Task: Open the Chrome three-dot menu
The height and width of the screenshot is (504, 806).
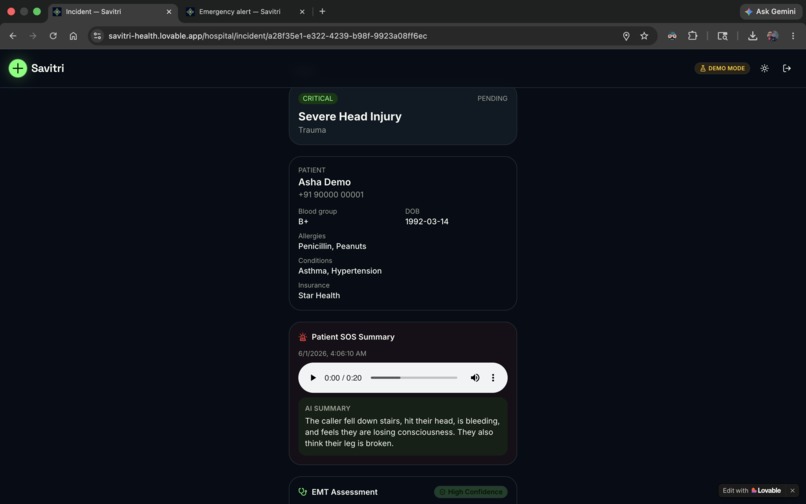Action: (793, 36)
